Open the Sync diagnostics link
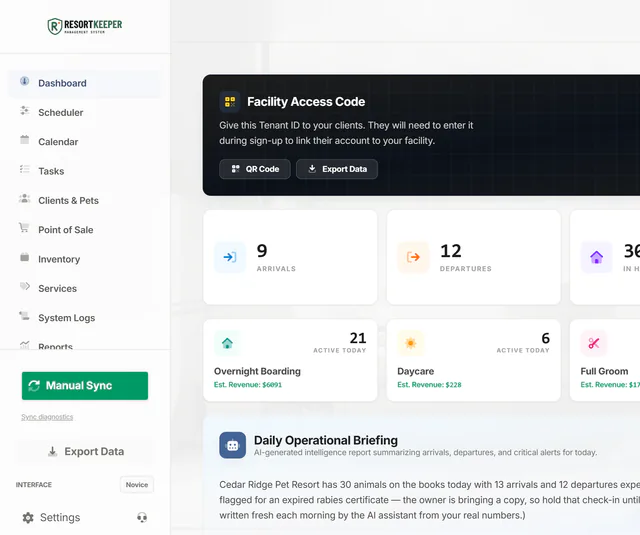 (x=47, y=417)
